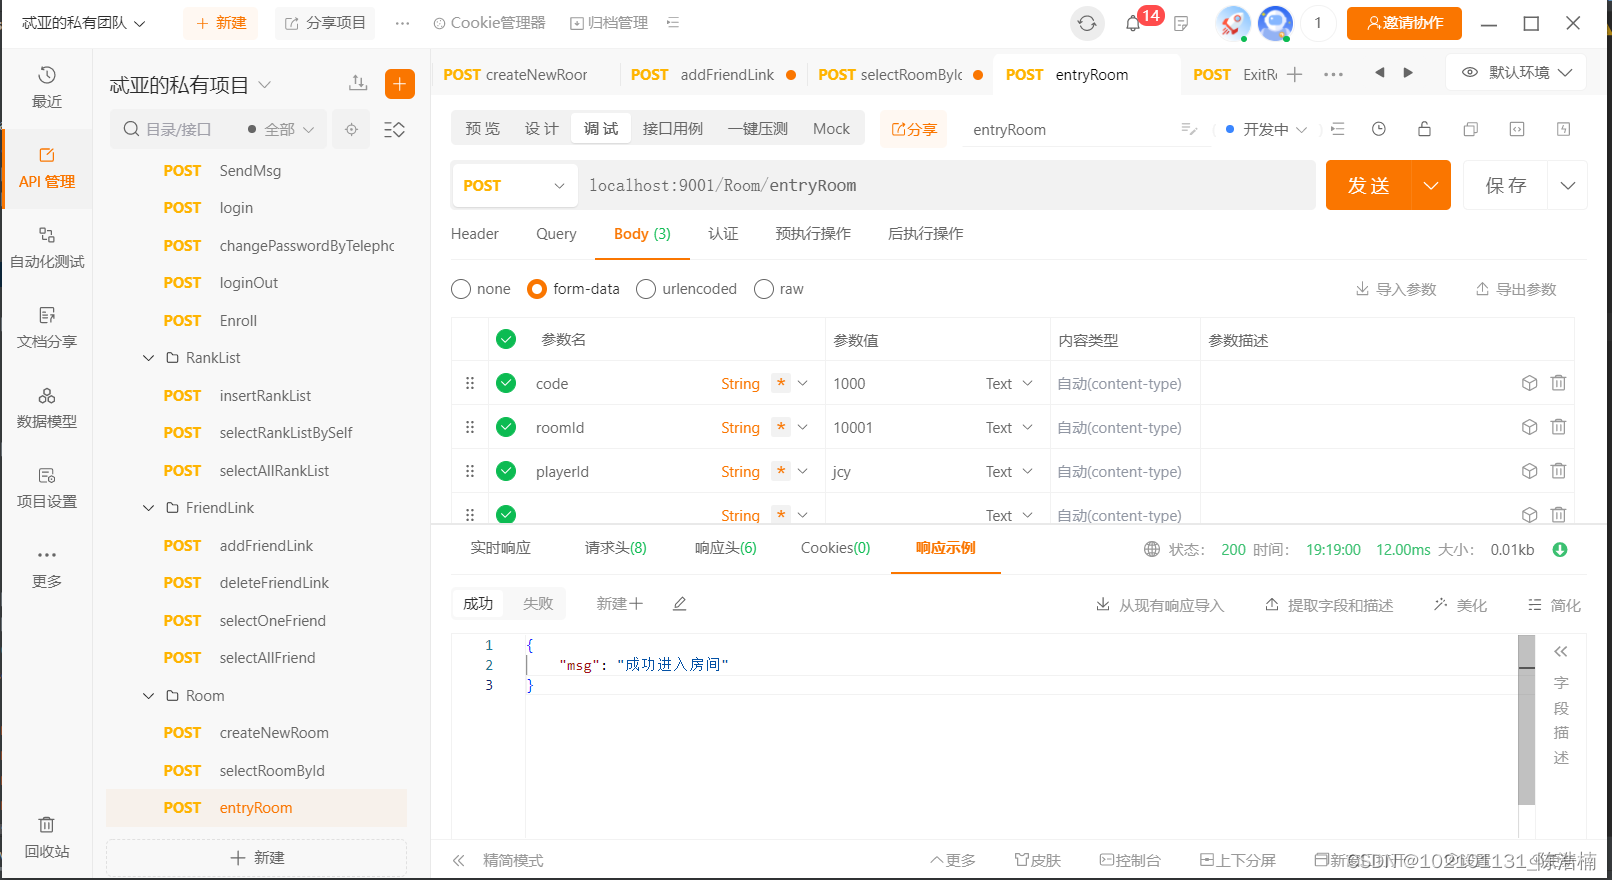Collapse the RankList folder
This screenshot has width=1612, height=880.
pyautogui.click(x=148, y=358)
